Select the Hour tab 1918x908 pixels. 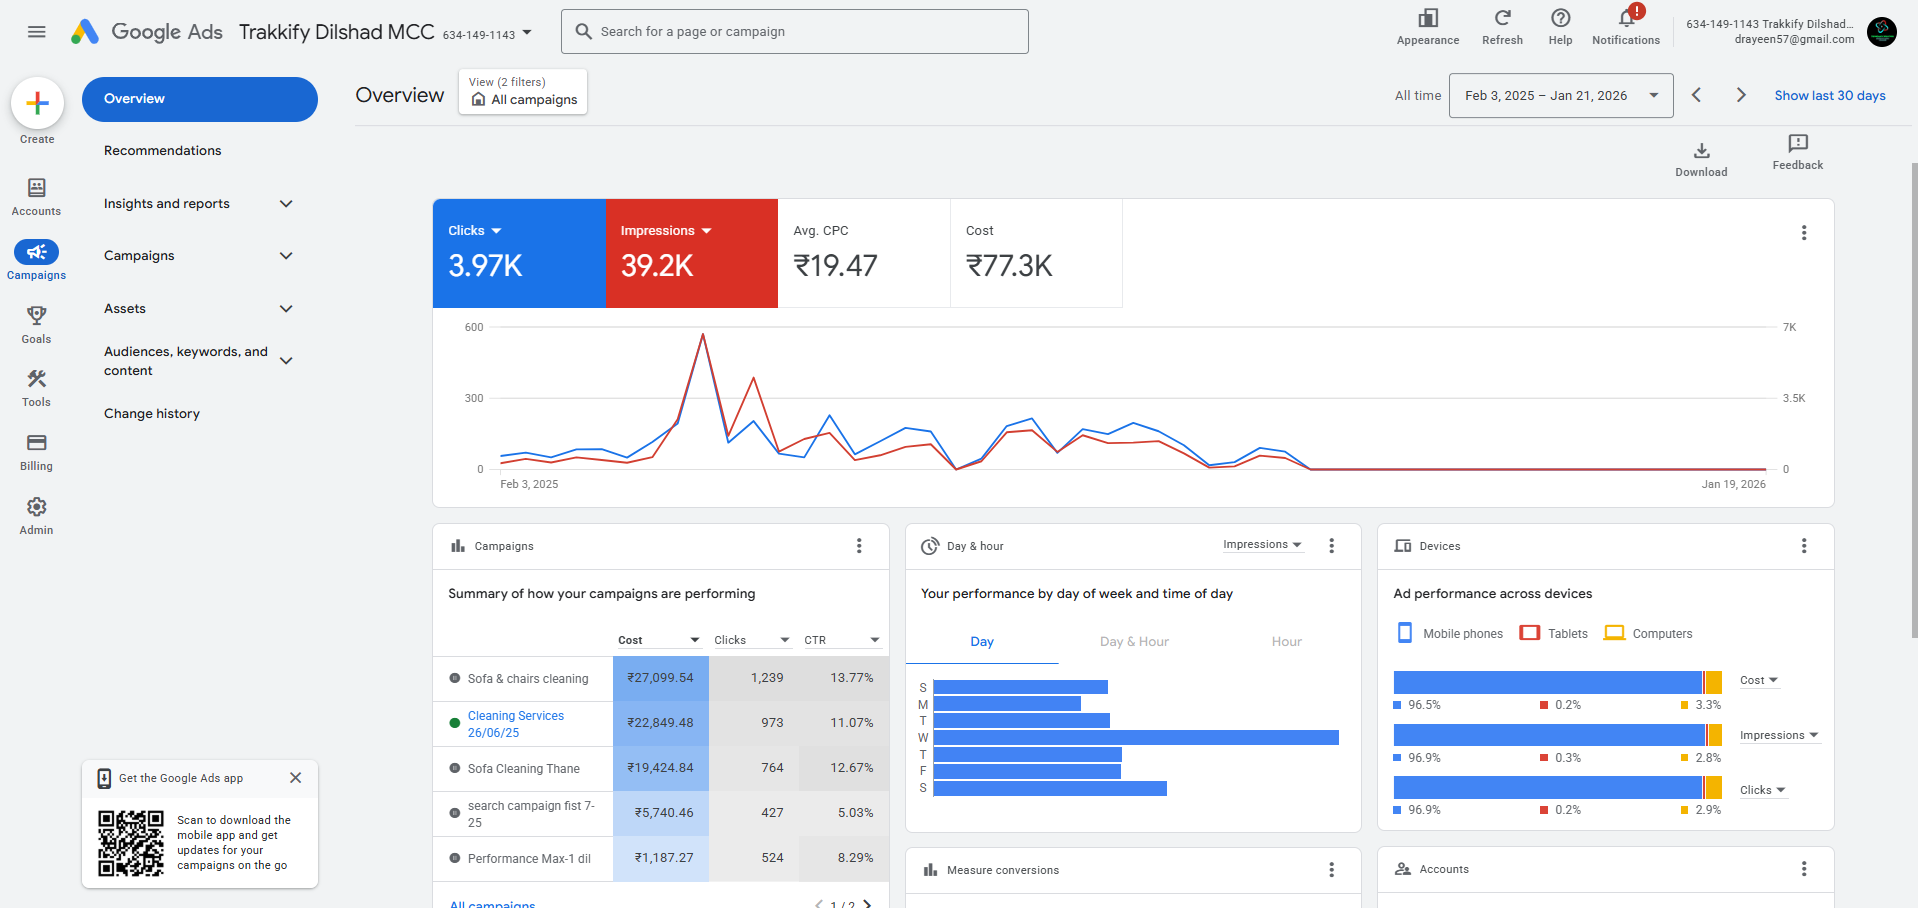(1286, 642)
